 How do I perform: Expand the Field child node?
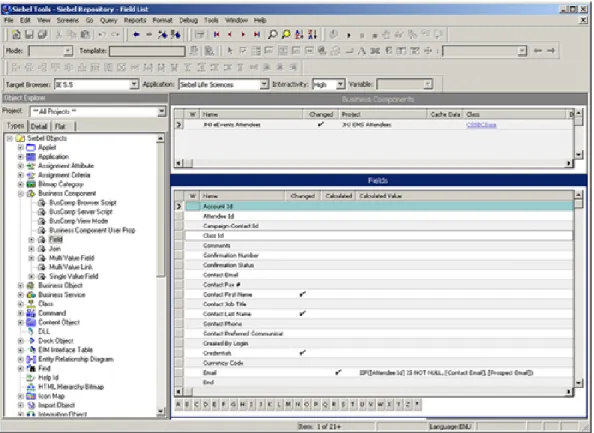tap(32, 239)
